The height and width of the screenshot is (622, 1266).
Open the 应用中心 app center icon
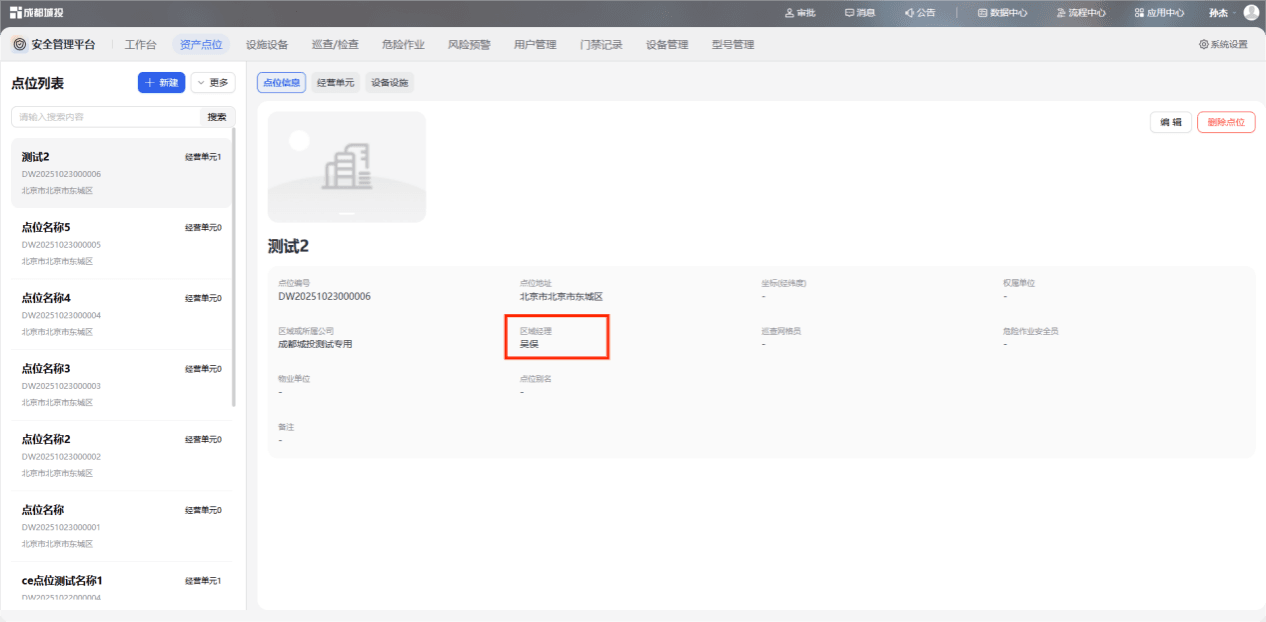point(1139,13)
